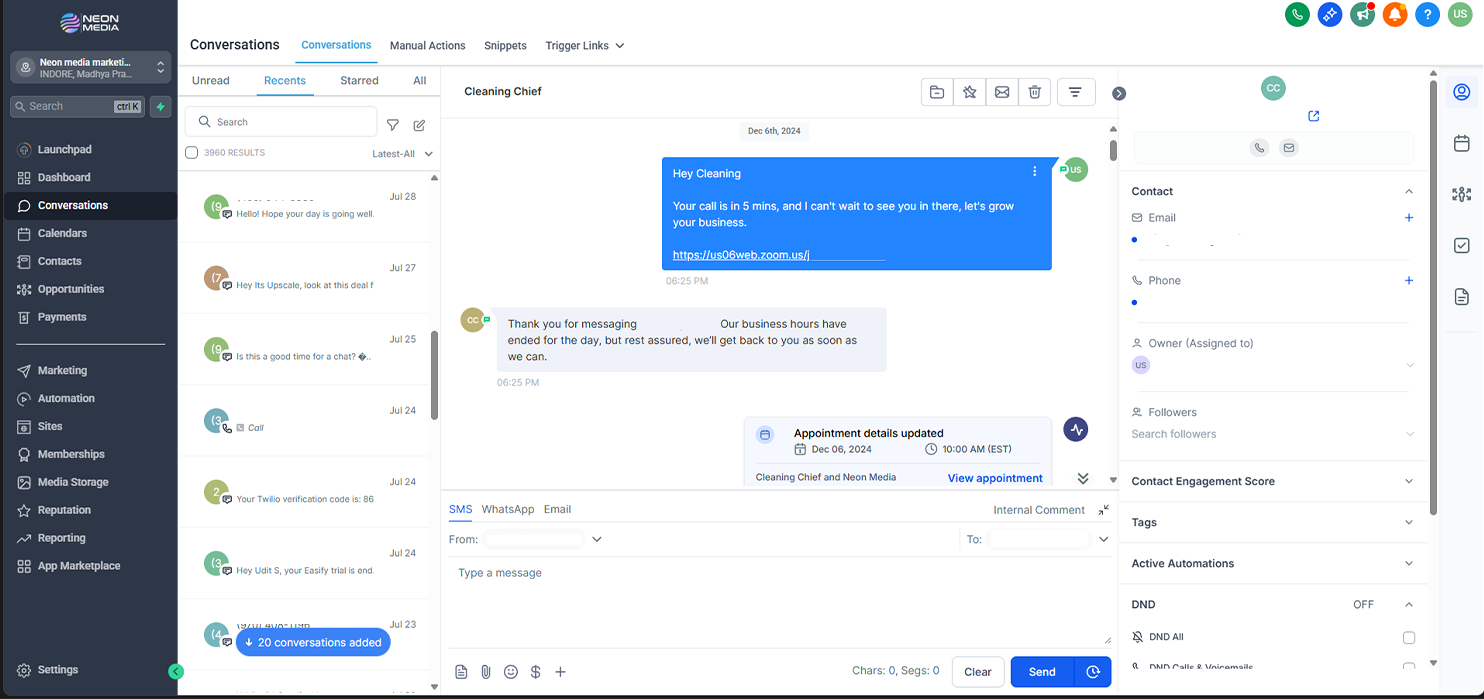Open the orange notifications bell
This screenshot has height=699, width=1484.
pos(1394,14)
